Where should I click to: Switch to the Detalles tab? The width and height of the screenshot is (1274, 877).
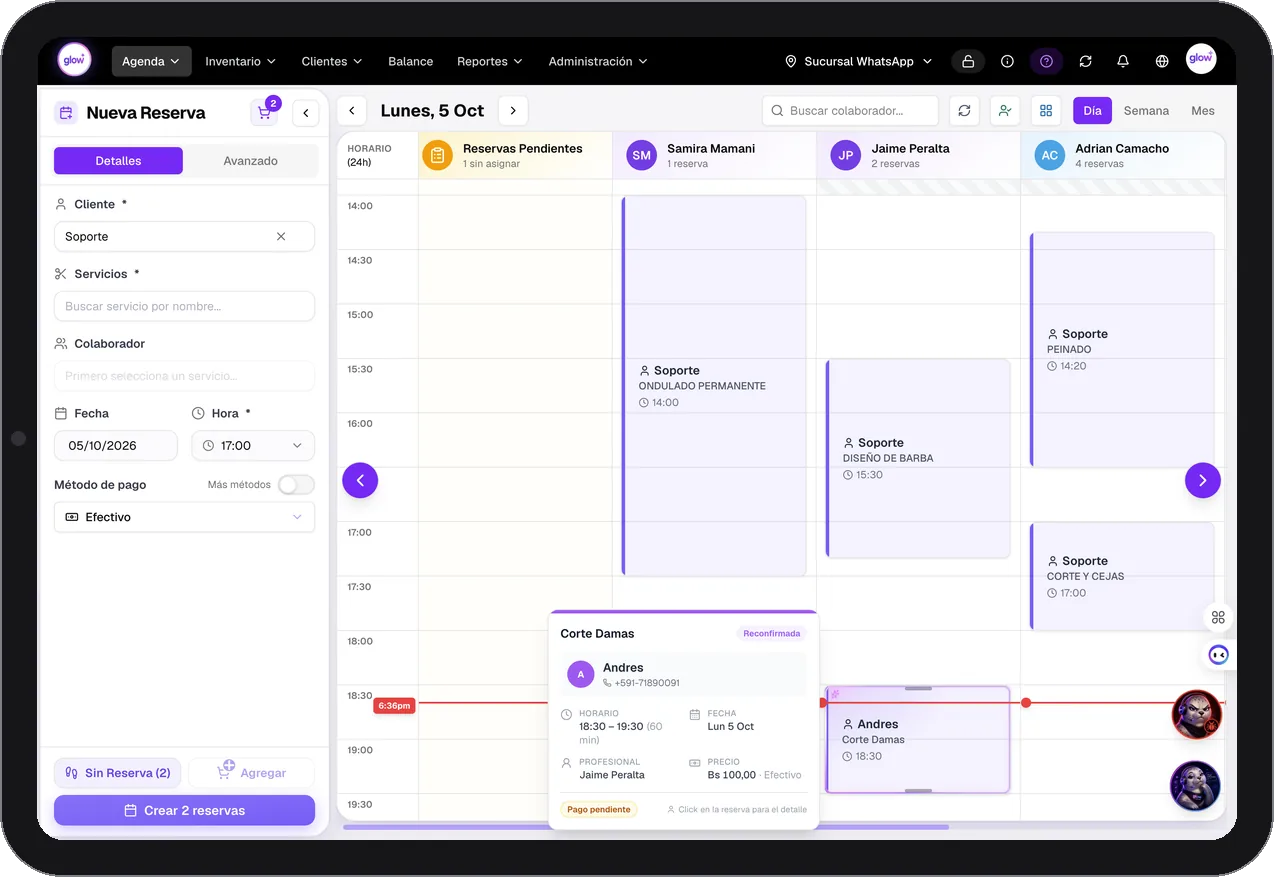(x=118, y=161)
